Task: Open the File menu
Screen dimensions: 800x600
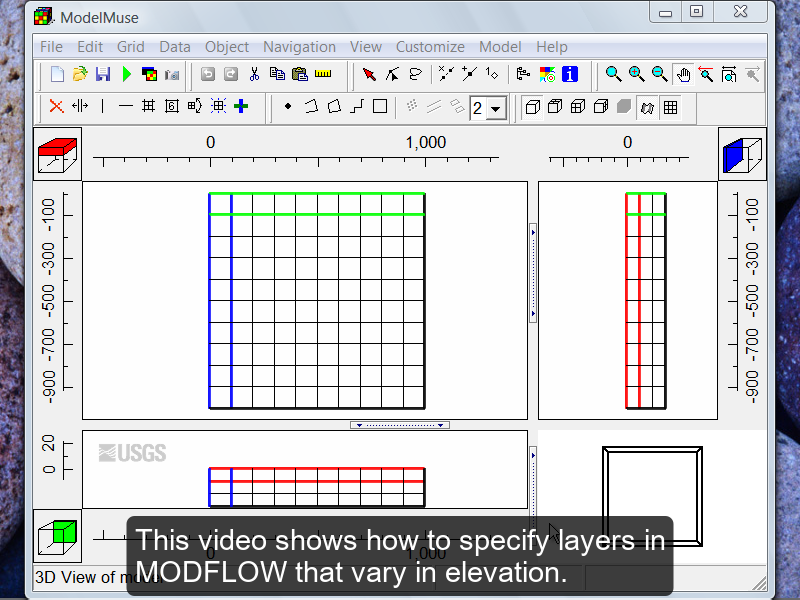Action: tap(51, 47)
